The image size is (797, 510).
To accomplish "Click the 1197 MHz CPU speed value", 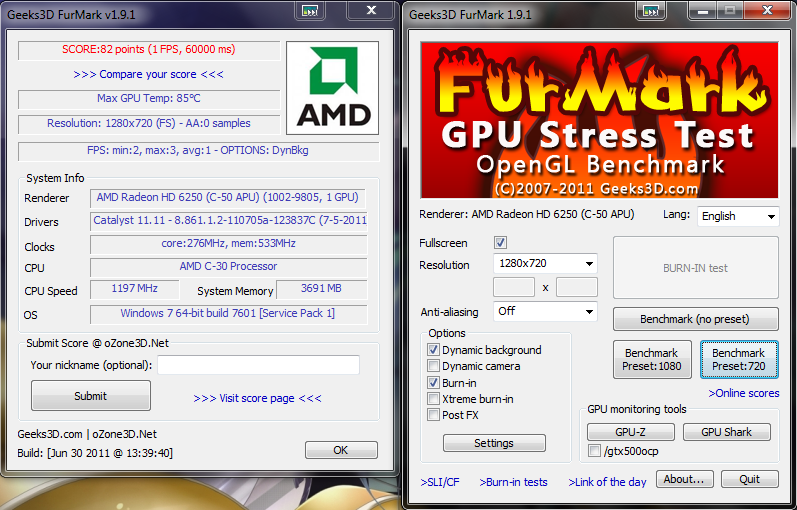I will (135, 289).
